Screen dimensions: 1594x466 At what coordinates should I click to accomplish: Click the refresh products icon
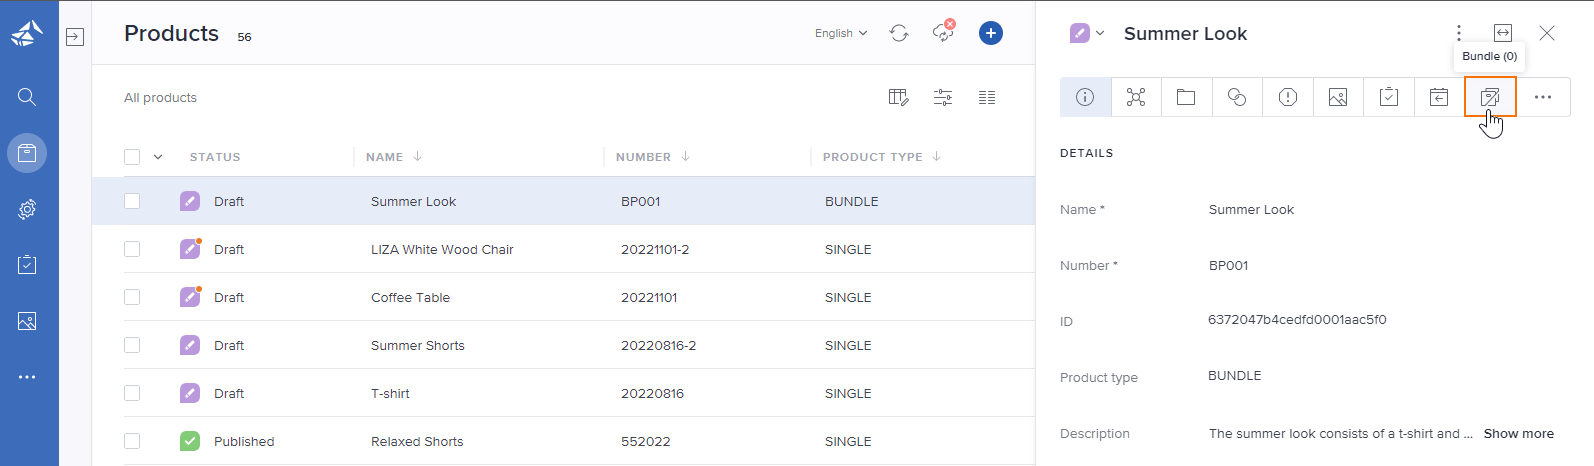click(x=899, y=33)
